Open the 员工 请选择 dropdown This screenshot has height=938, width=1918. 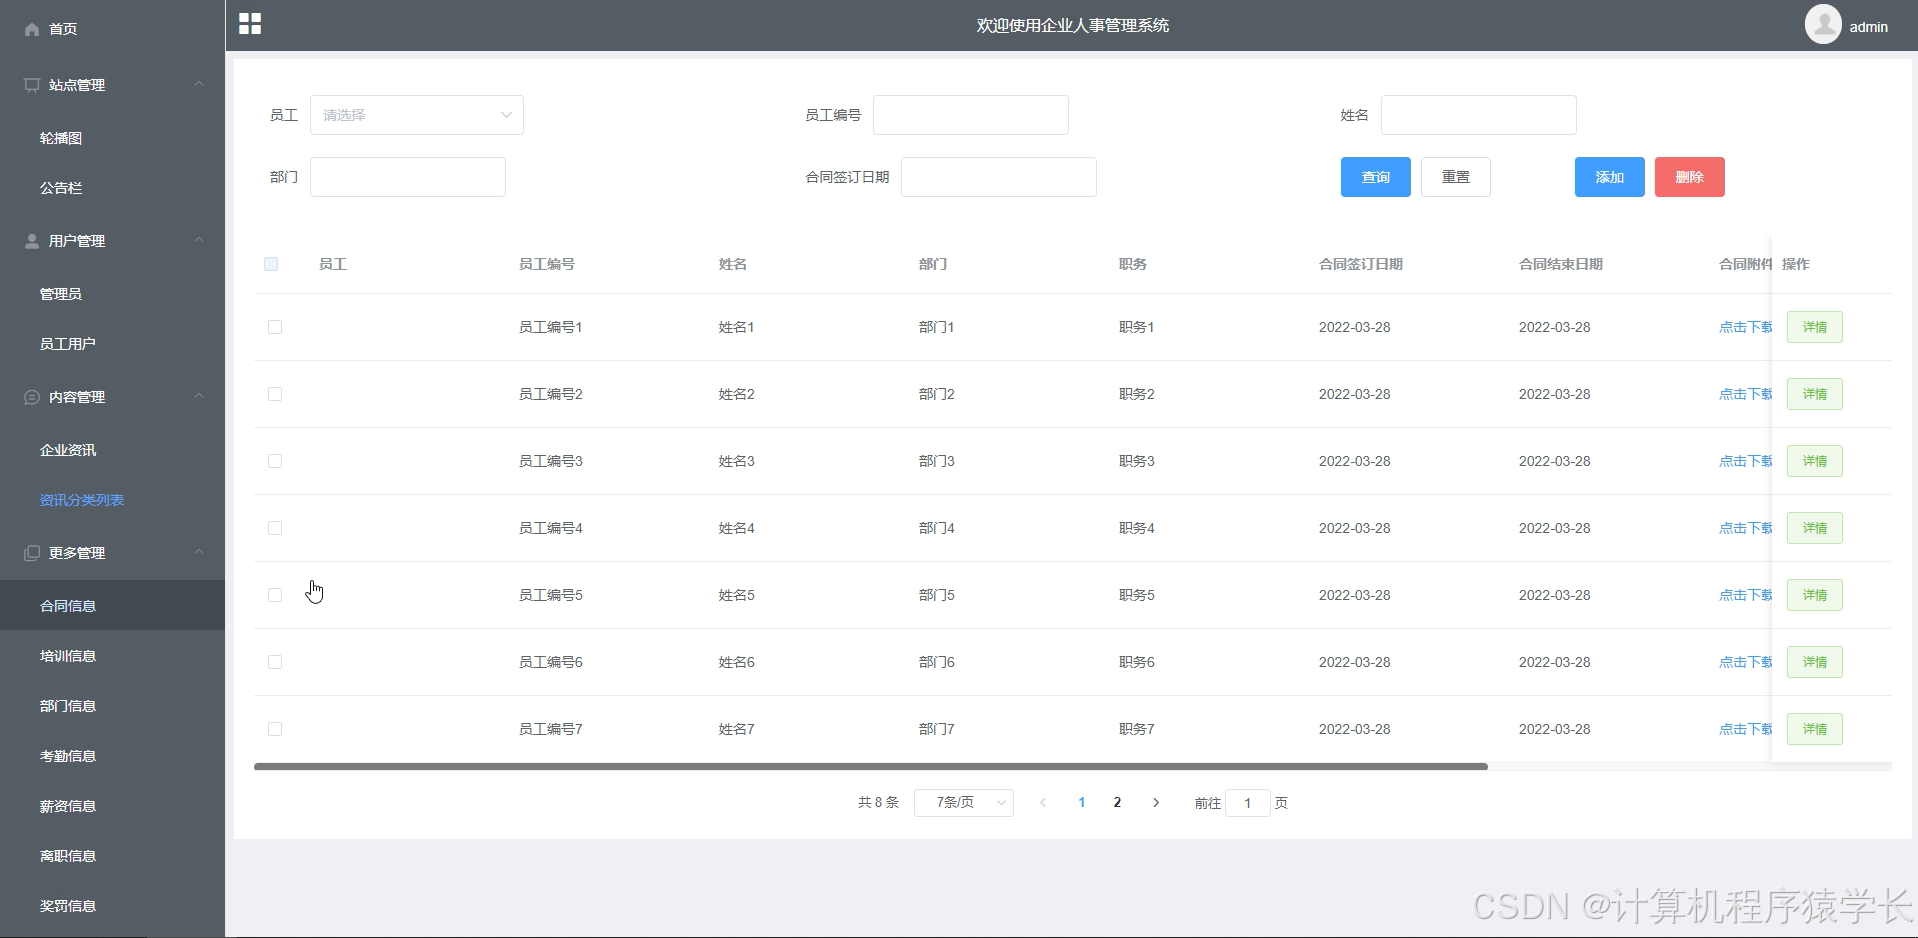[417, 115]
